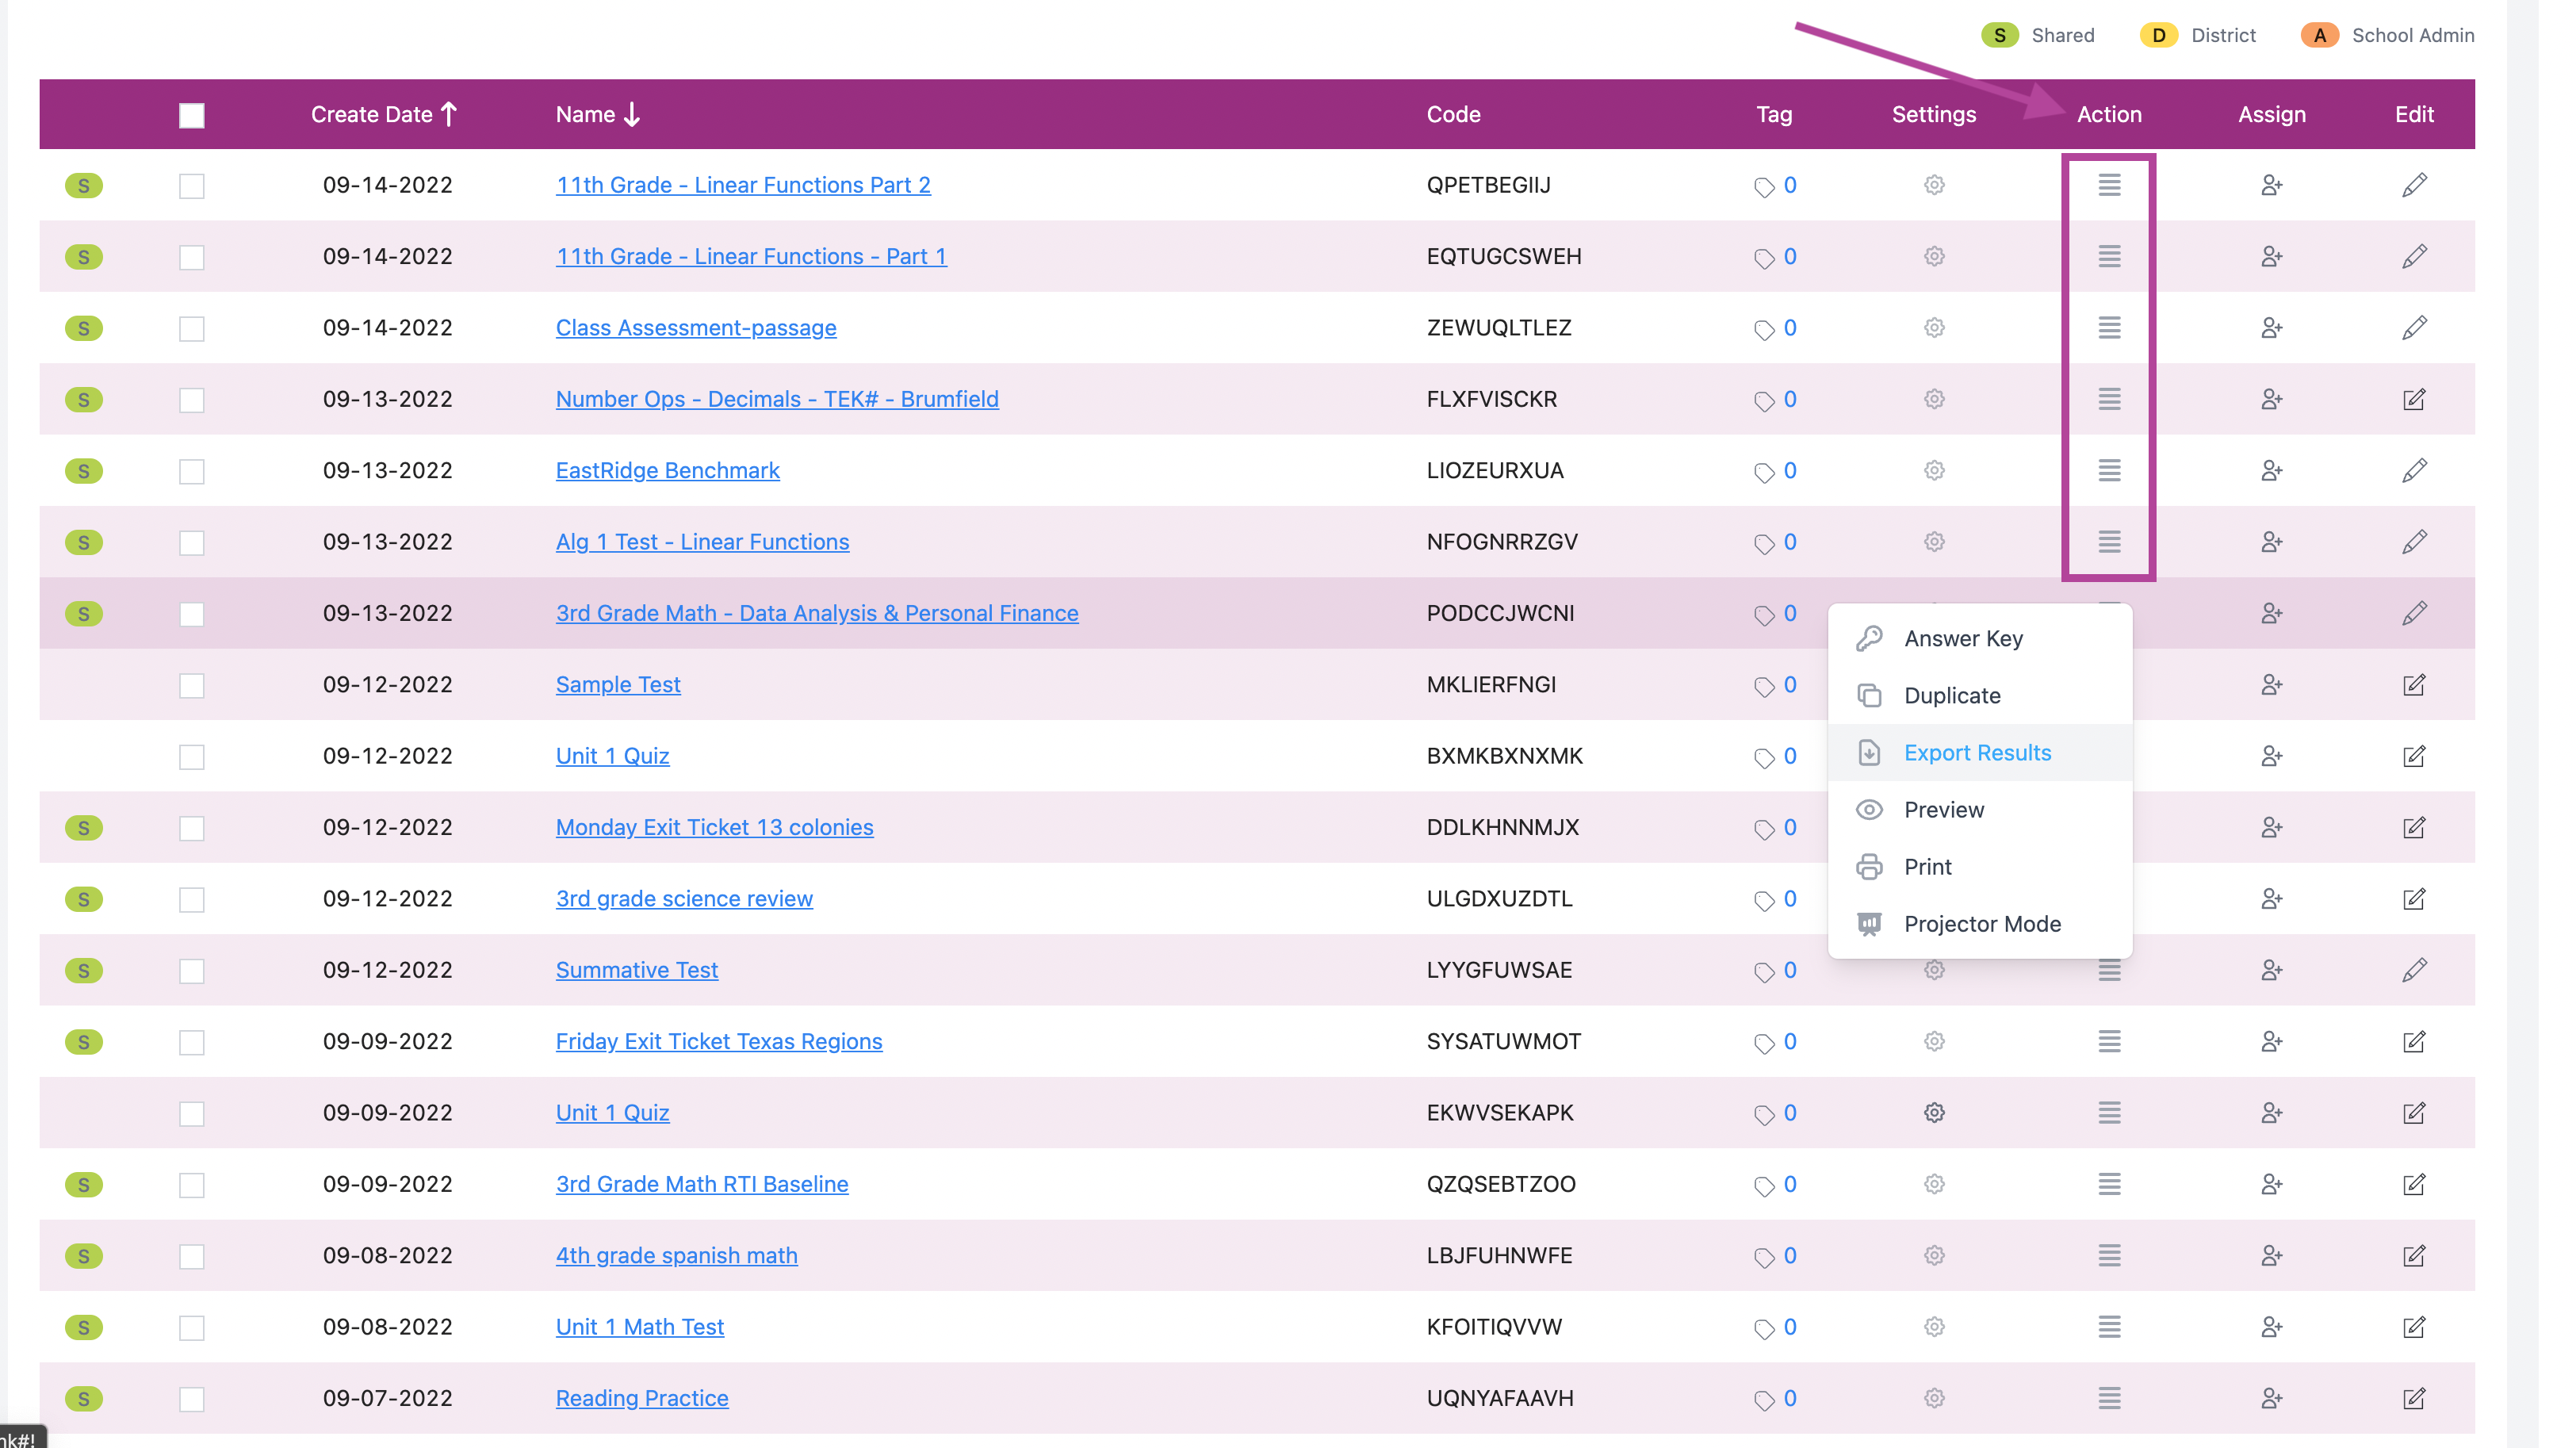Select Print from the action menu
Screen dimensions: 2576x1448
click(x=1979, y=866)
